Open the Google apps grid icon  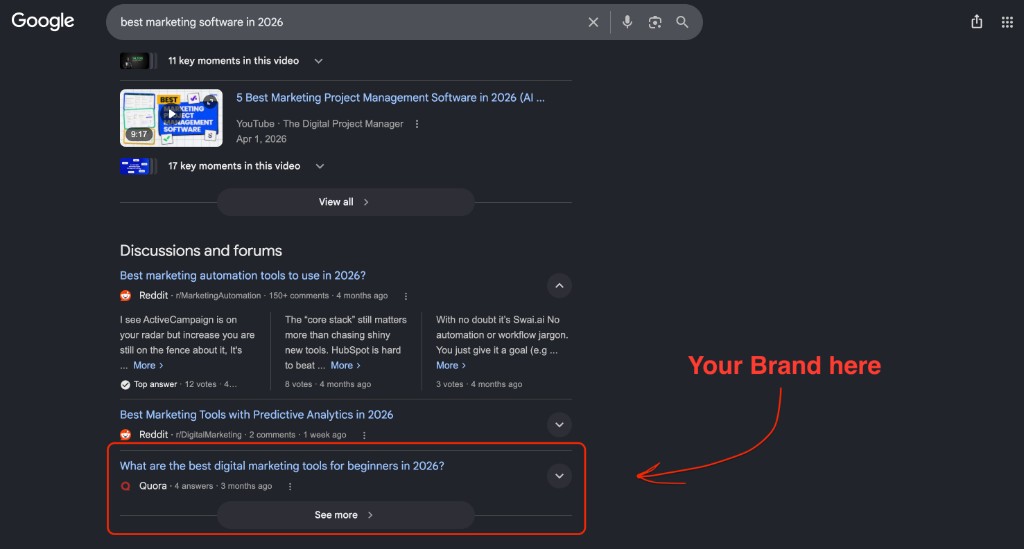coord(1007,22)
